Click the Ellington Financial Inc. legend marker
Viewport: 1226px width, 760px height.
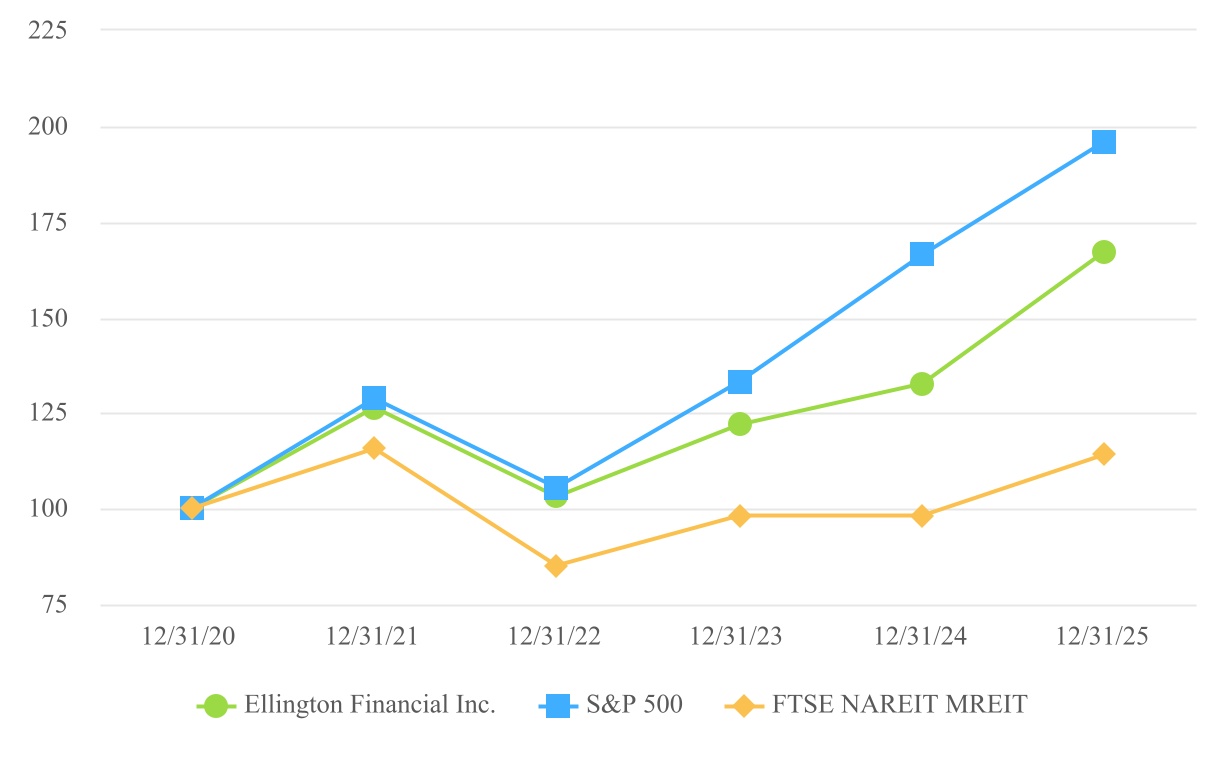pyautogui.click(x=217, y=706)
